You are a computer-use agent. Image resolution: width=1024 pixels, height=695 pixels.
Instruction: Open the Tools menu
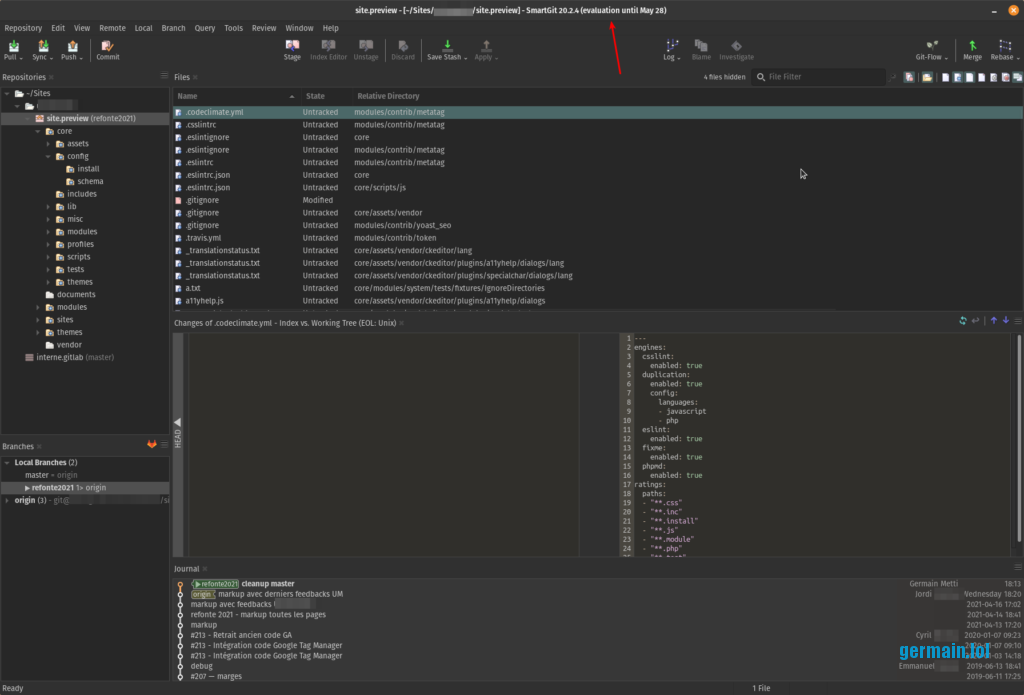click(233, 28)
